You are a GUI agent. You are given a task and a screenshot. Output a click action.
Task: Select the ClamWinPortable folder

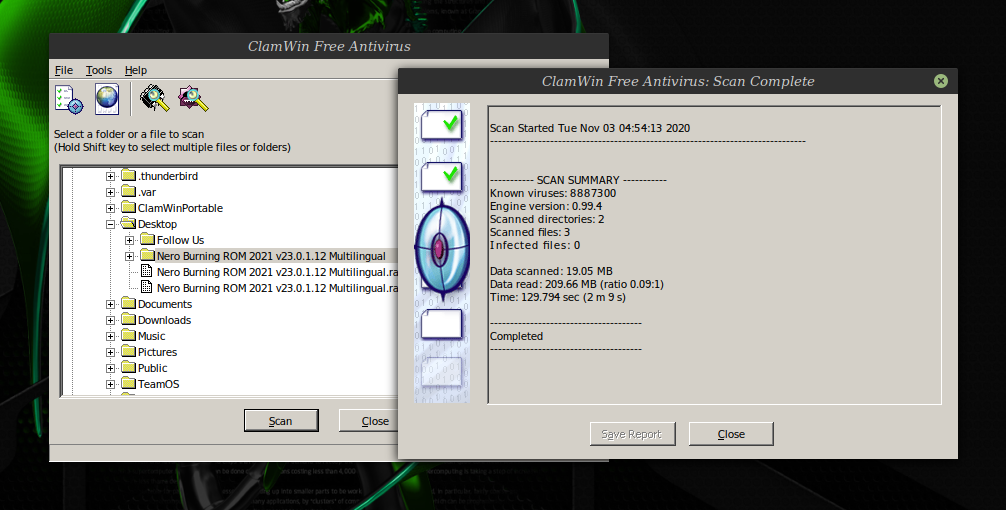(x=180, y=208)
